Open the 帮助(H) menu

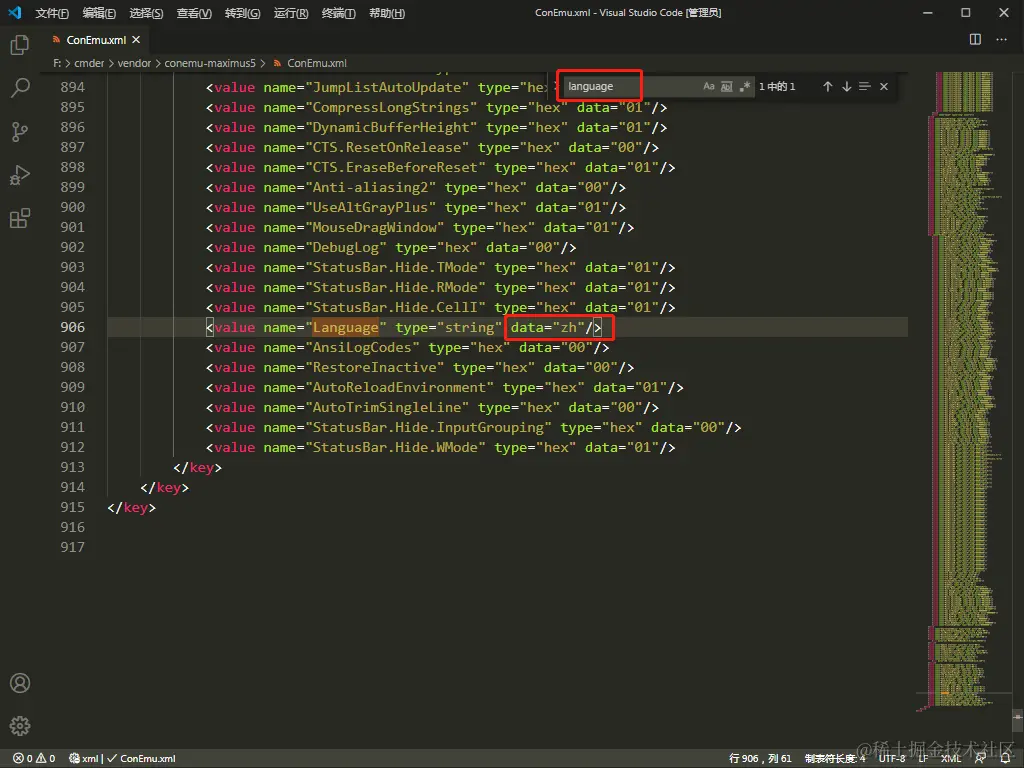387,13
